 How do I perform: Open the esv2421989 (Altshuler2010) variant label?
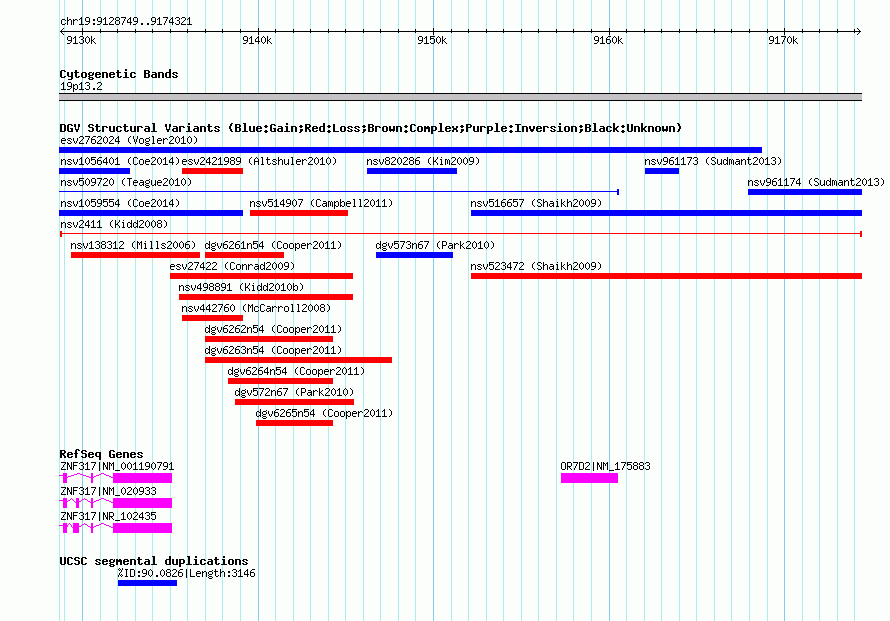[259, 161]
